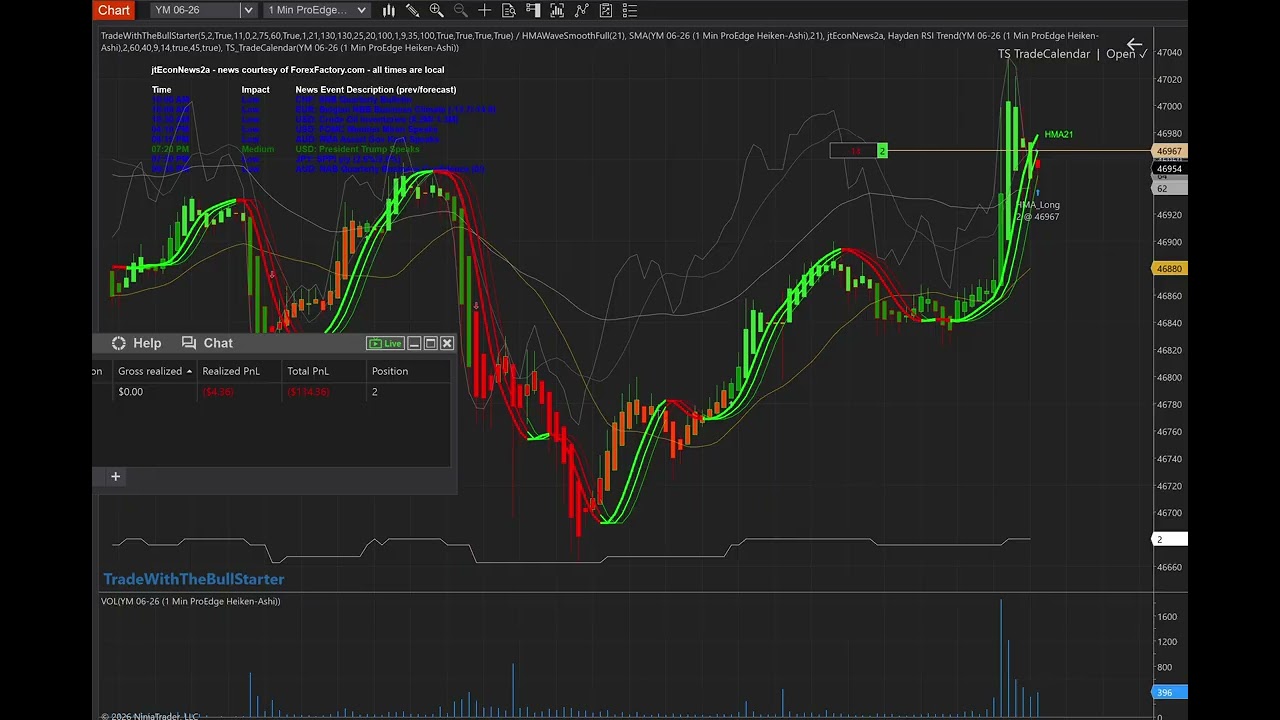This screenshot has height=720, width=1280.
Task: Open the Data Series icon
Action: 557,10
